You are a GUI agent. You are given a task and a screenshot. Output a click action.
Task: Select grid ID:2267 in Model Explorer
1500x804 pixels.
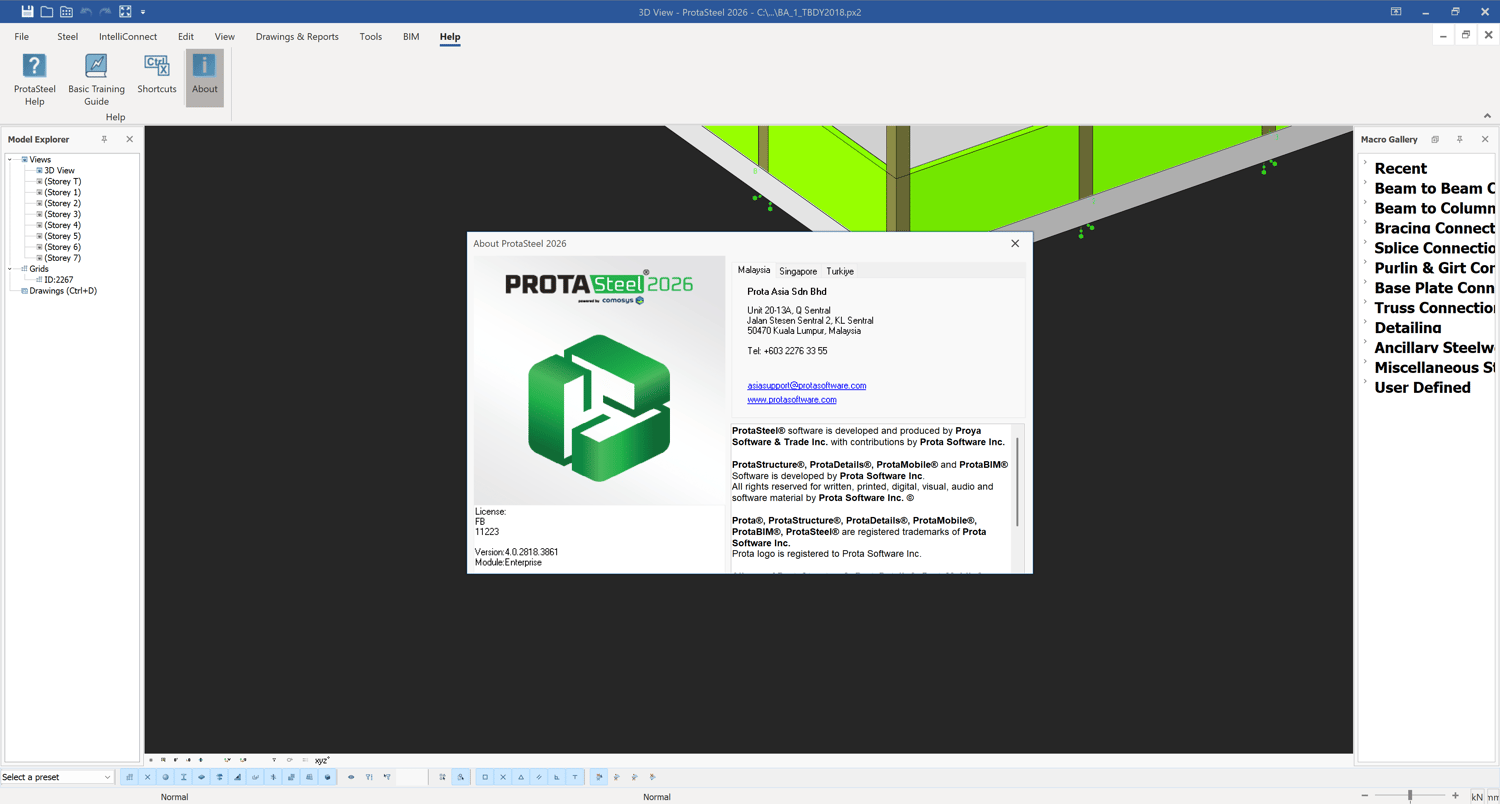[x=58, y=280]
